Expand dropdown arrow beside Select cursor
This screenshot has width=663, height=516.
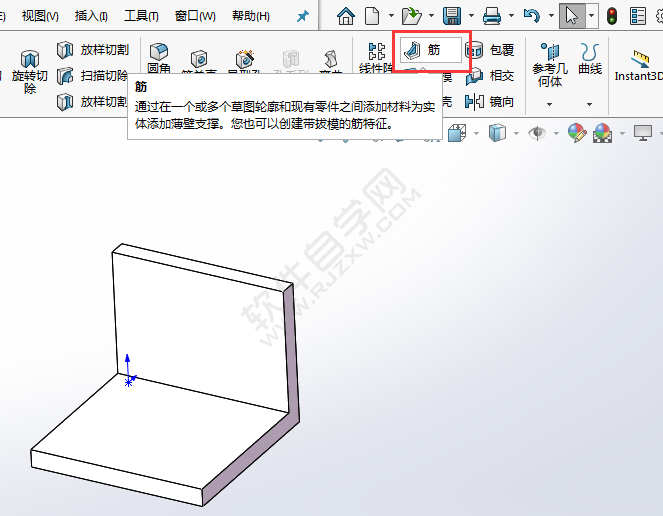(x=592, y=16)
